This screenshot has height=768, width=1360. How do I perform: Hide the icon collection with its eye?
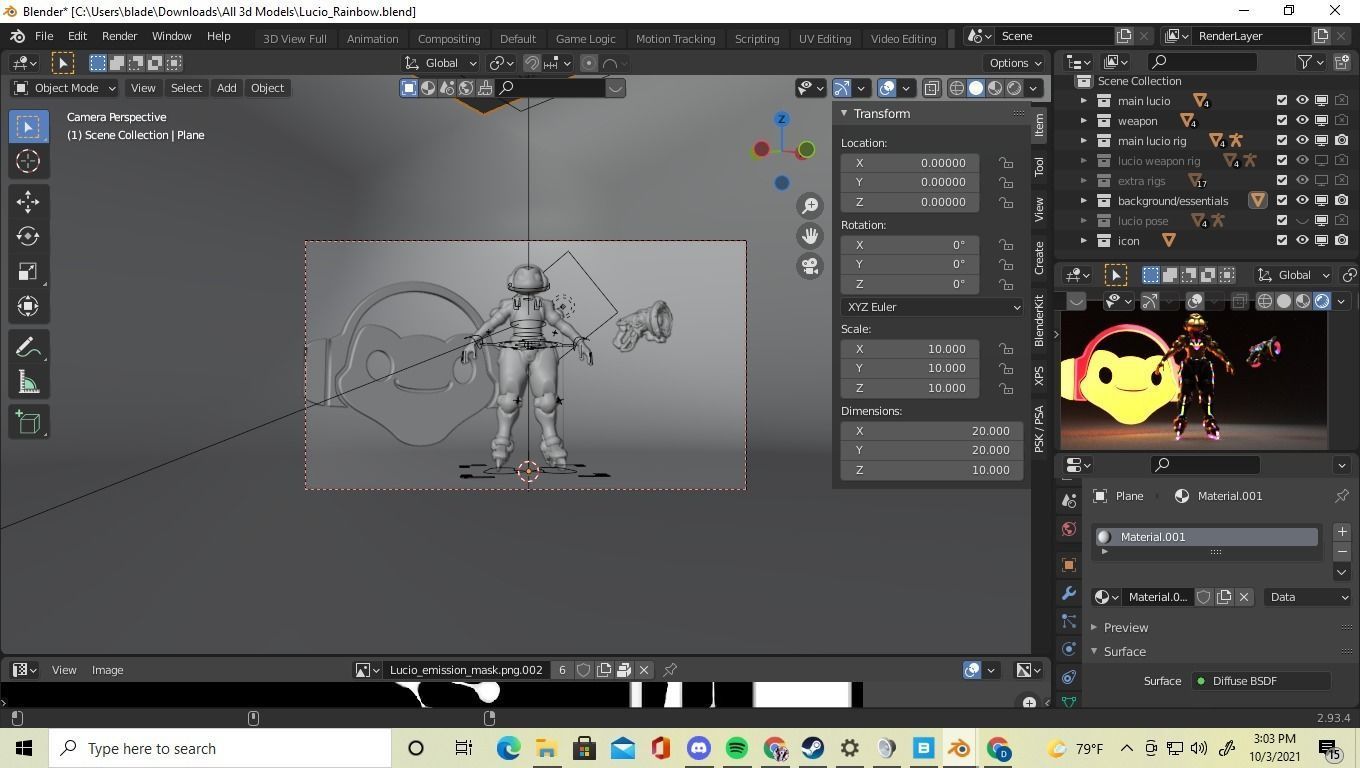coord(1302,241)
